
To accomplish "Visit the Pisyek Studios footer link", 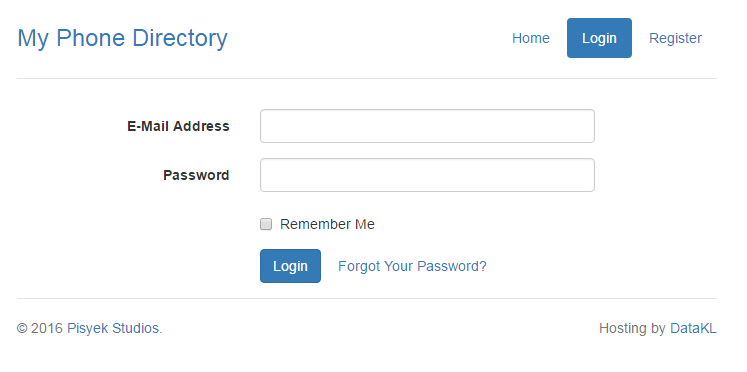I will (113, 328).
